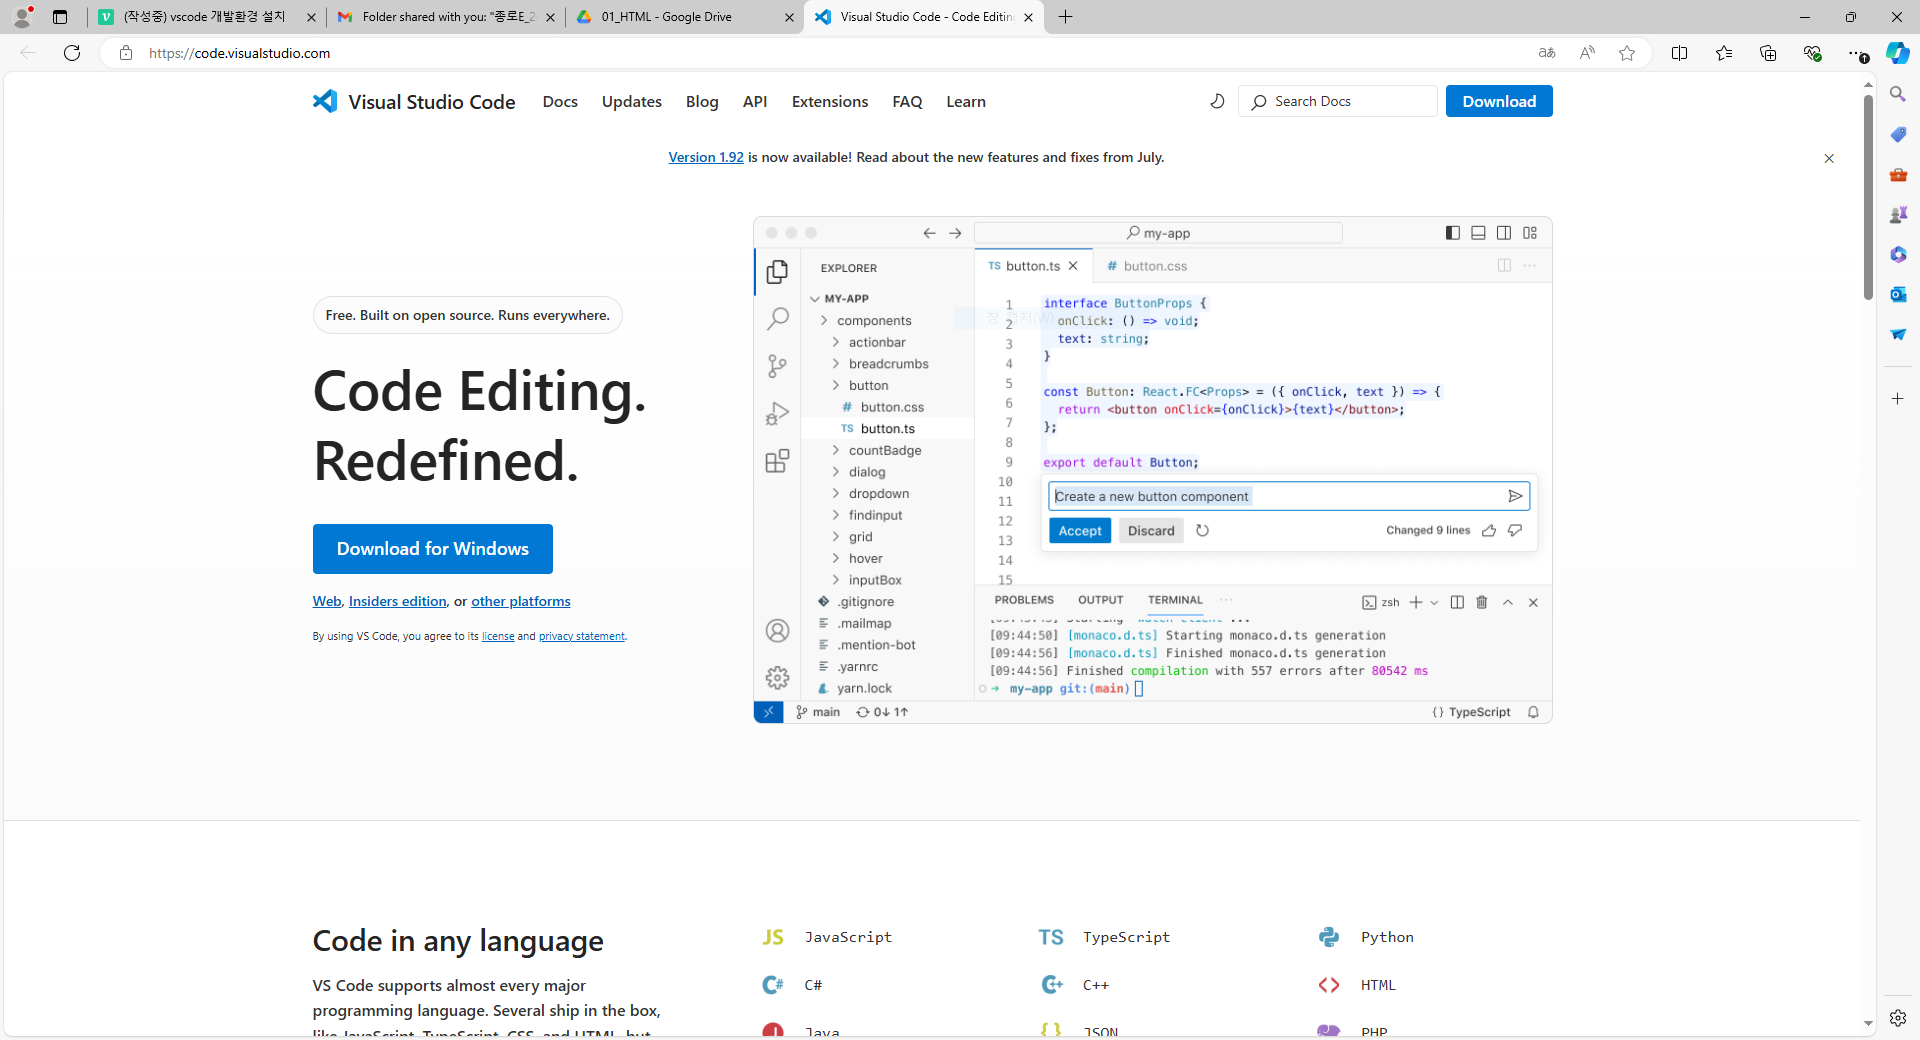This screenshot has height=1040, width=1920.
Task: Open the Docs navigation item
Action: click(560, 101)
